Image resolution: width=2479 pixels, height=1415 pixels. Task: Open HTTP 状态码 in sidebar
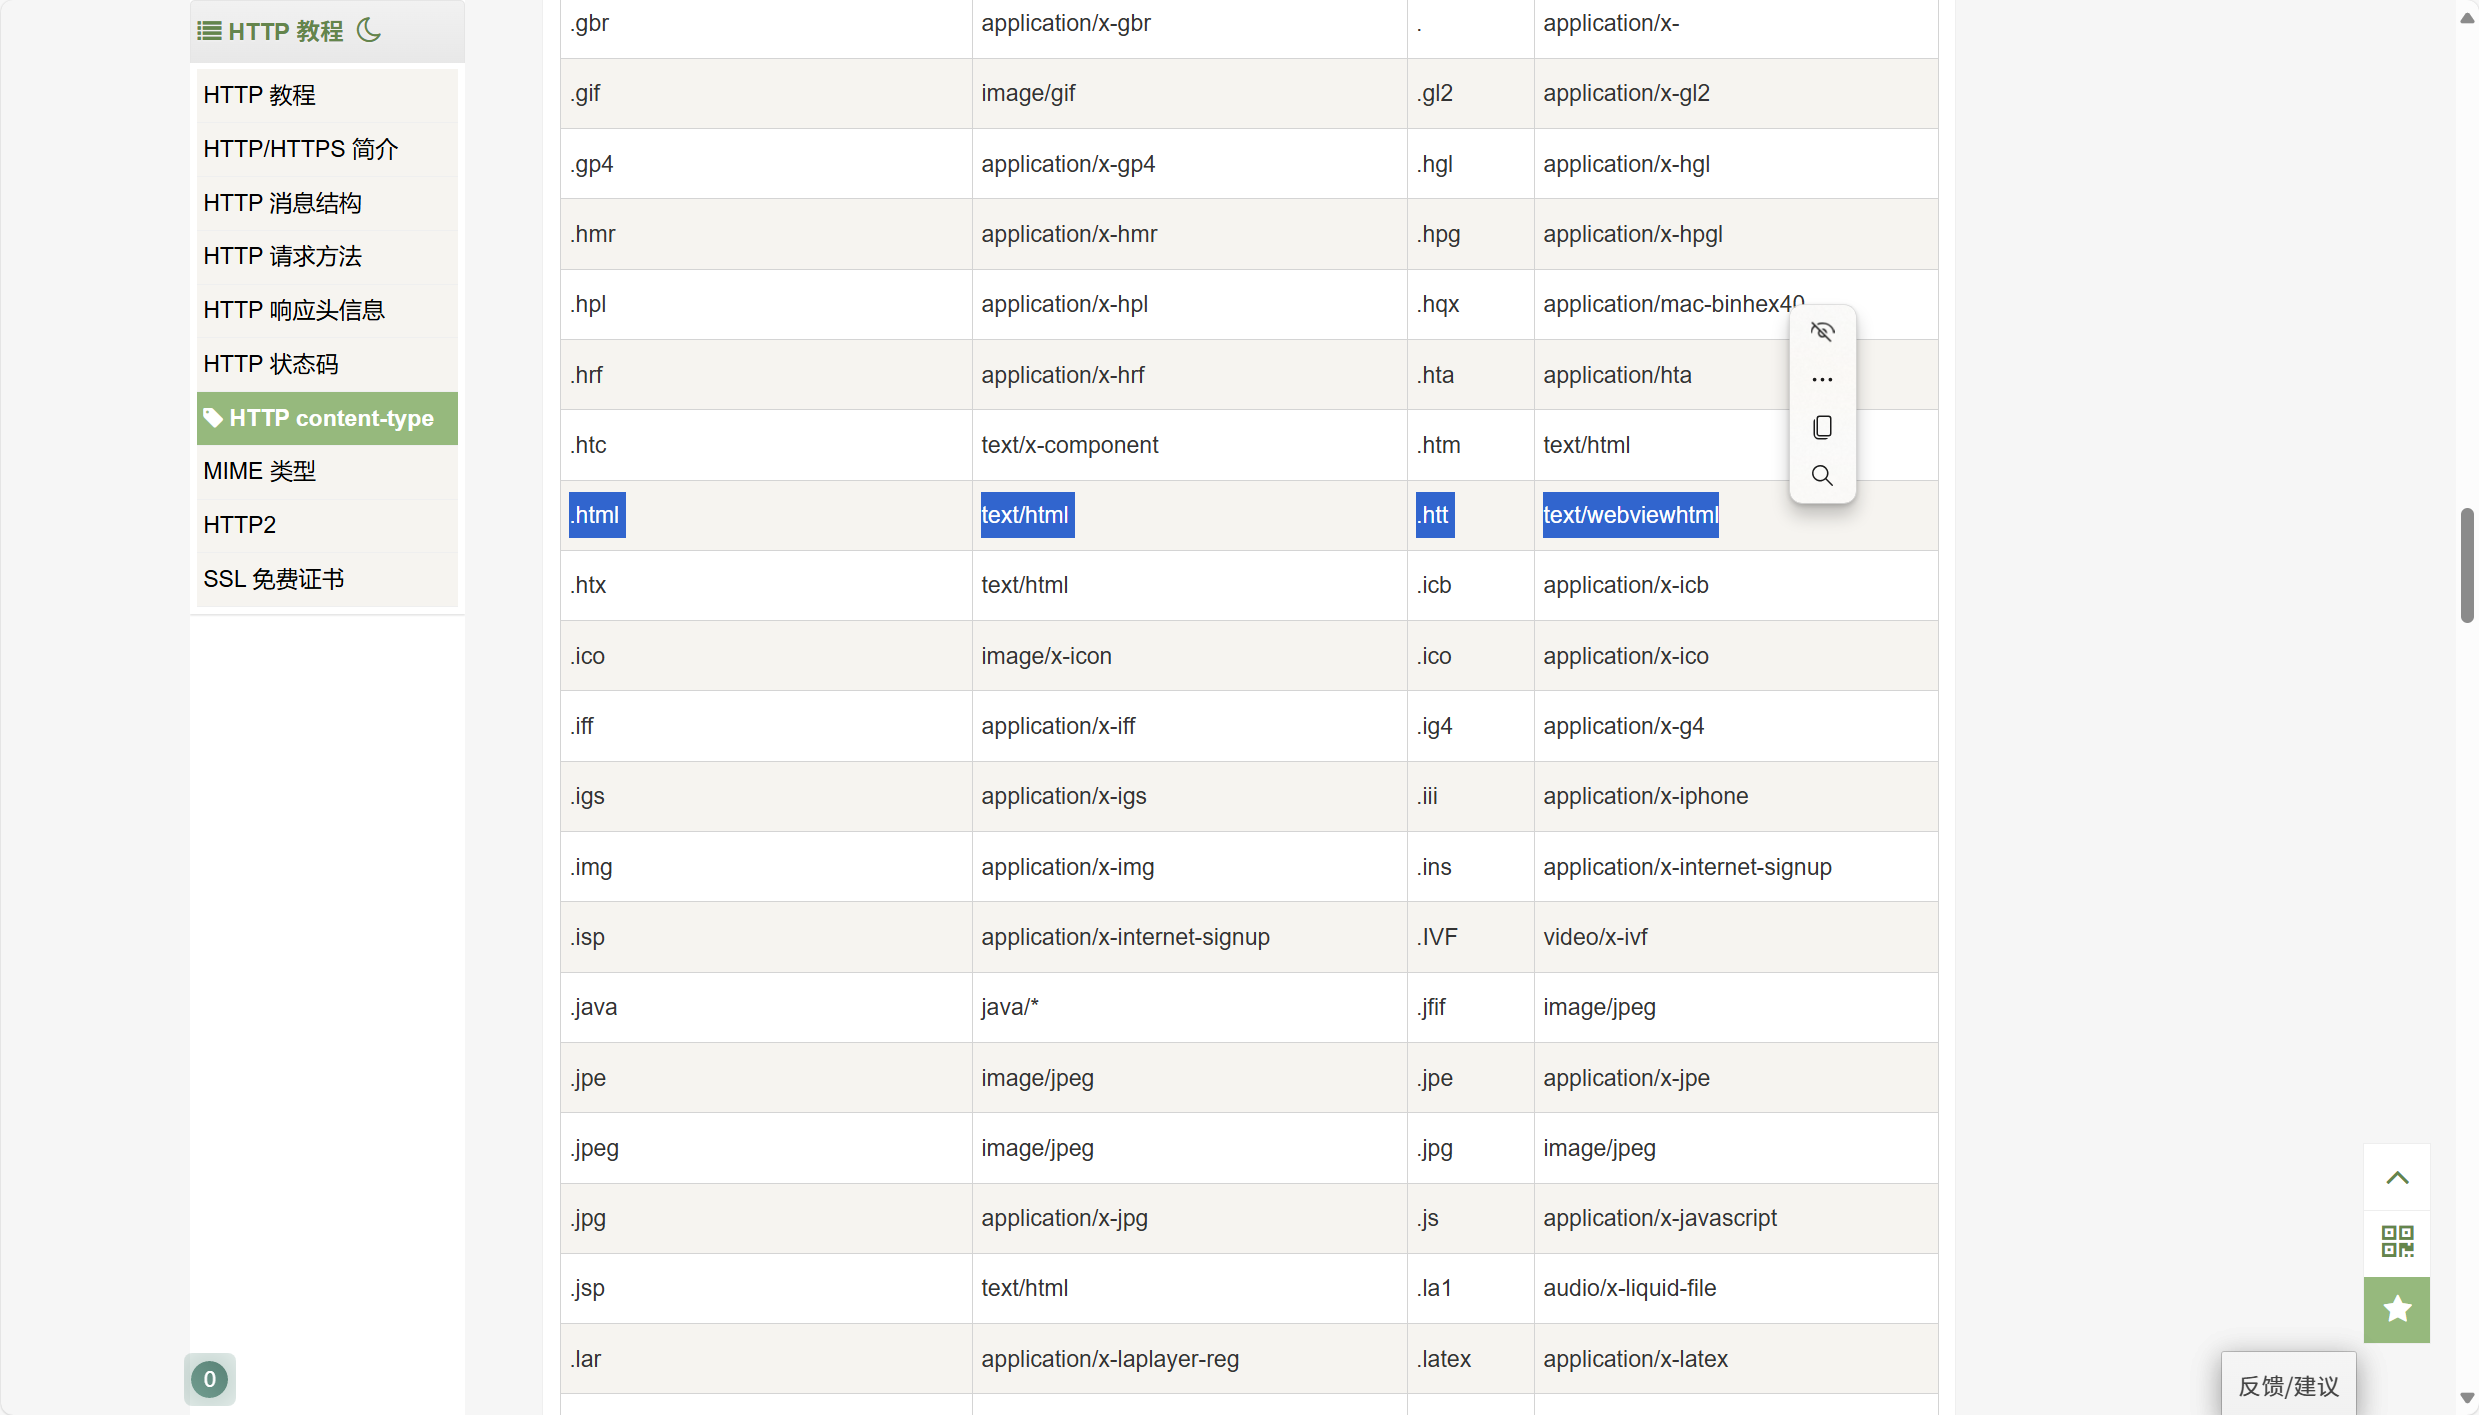pos(271,364)
